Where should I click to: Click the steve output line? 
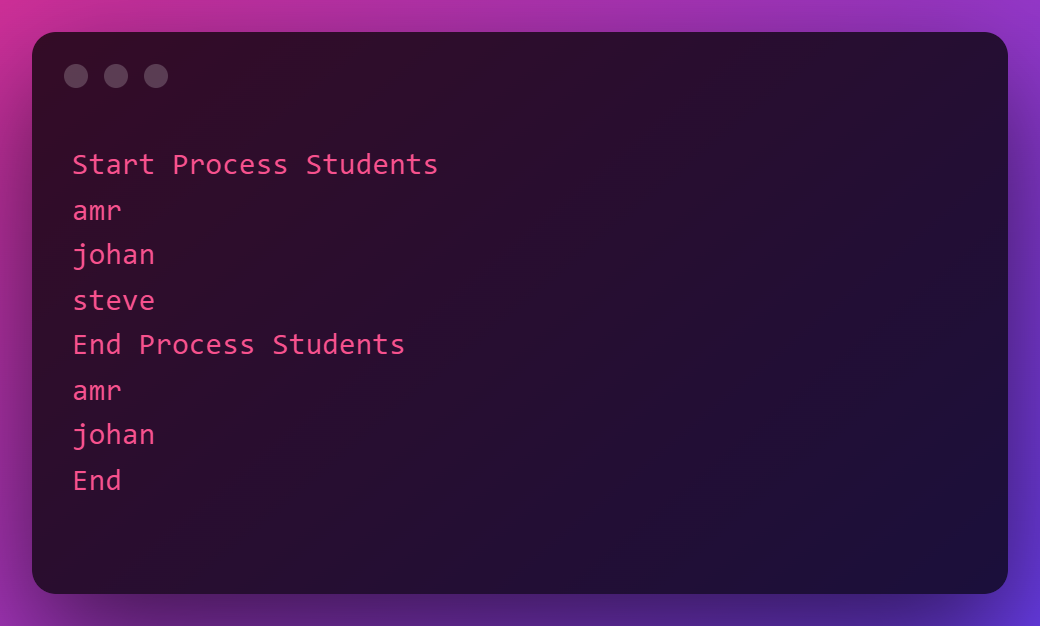coord(113,300)
